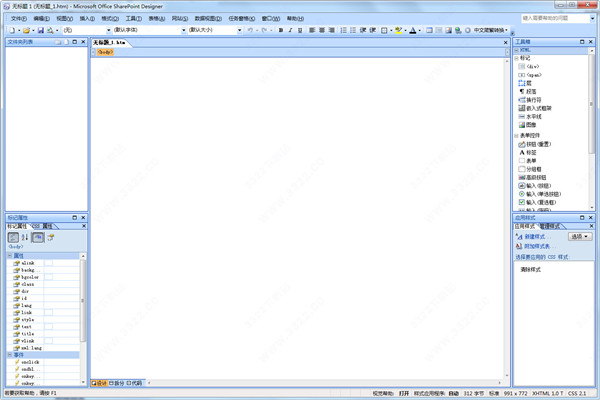Image resolution: width=600 pixels, height=400 pixels.
Task: Insert <span> from the Toolbox
Action: point(530,75)
